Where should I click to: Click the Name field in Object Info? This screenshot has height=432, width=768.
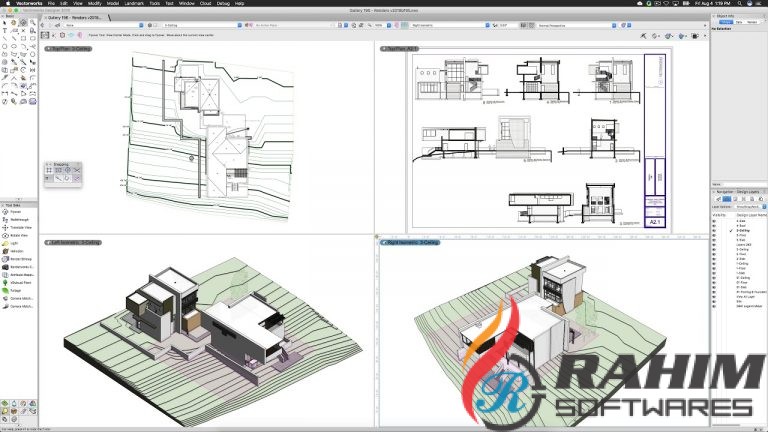tap(744, 184)
